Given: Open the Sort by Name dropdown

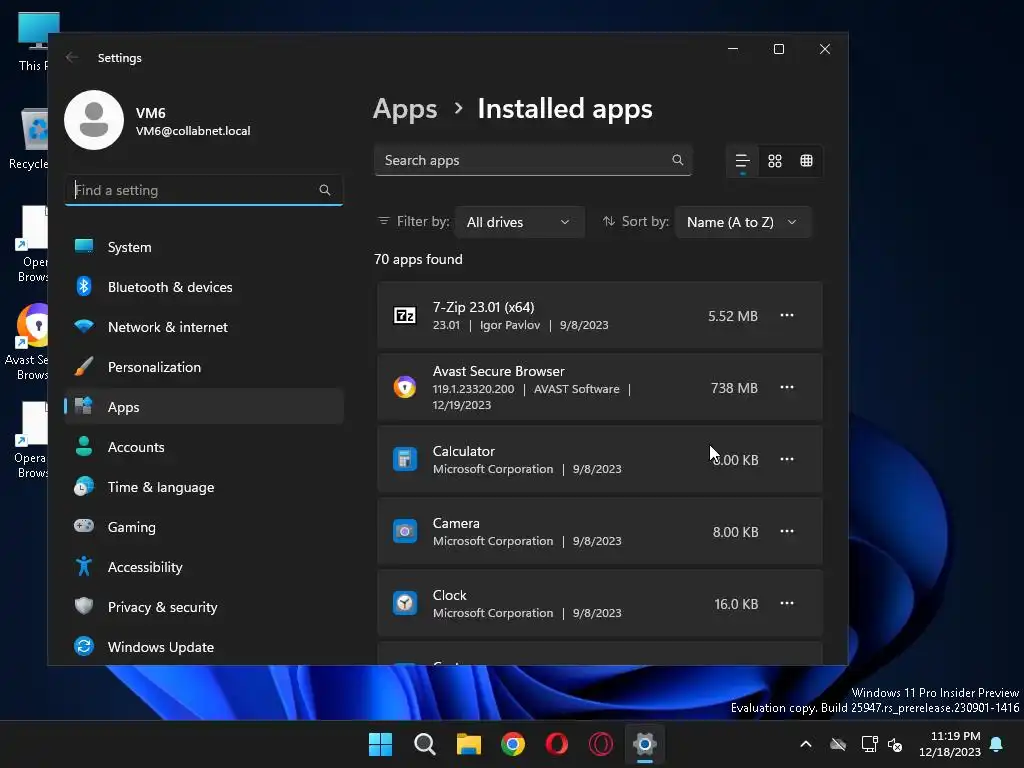Looking at the screenshot, I should click(x=743, y=222).
